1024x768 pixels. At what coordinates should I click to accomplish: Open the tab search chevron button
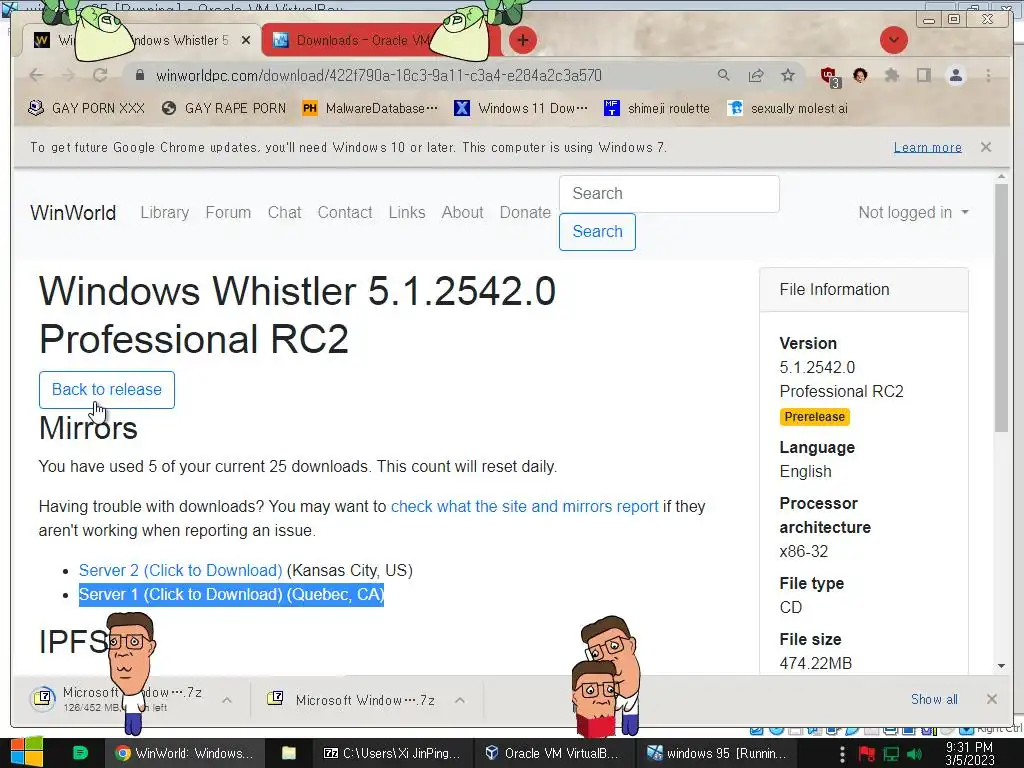tap(893, 40)
